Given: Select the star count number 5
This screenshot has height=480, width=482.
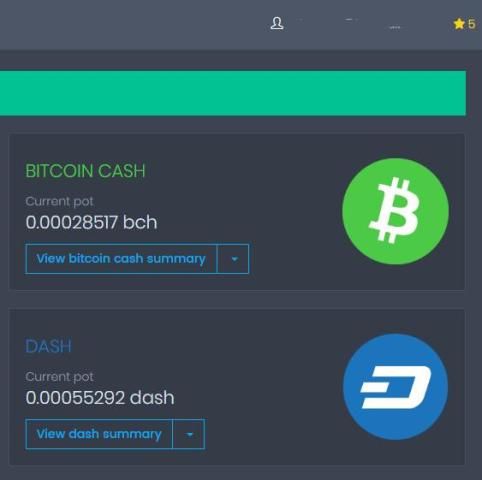Looking at the screenshot, I should tap(471, 24).
